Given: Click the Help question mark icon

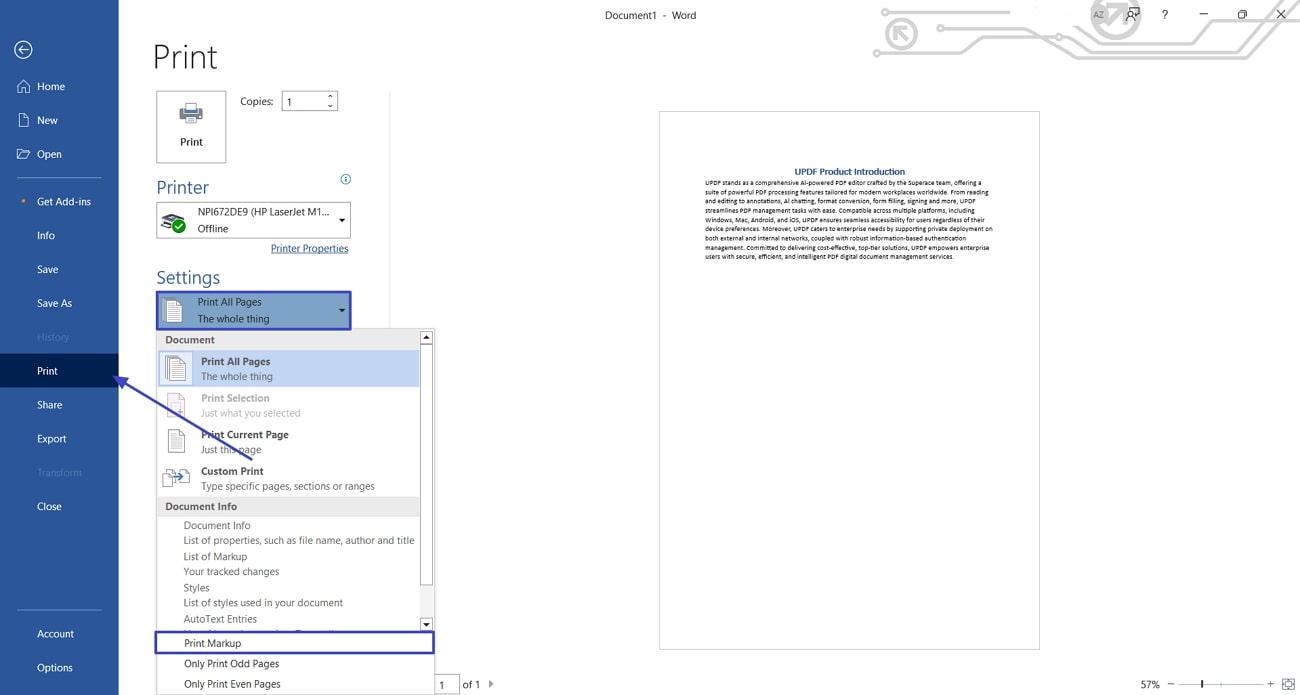Looking at the screenshot, I should tap(1165, 15).
